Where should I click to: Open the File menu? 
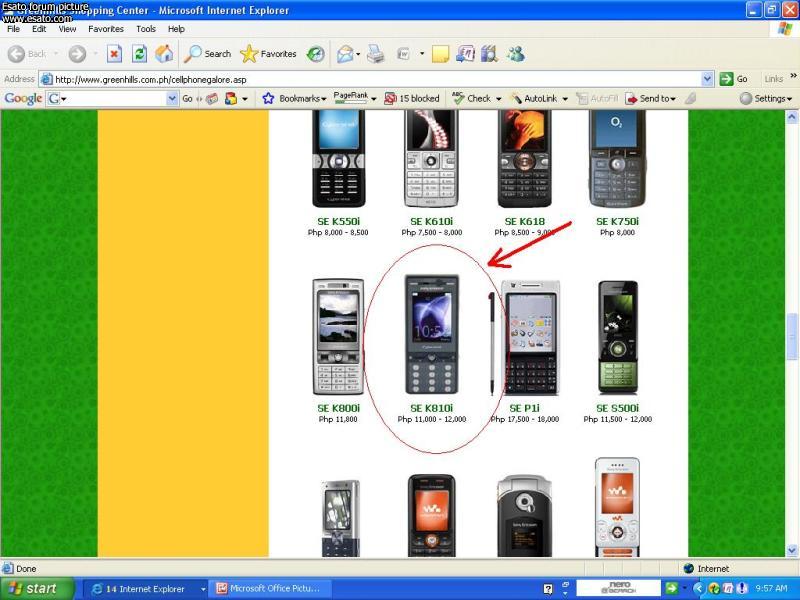(x=13, y=29)
